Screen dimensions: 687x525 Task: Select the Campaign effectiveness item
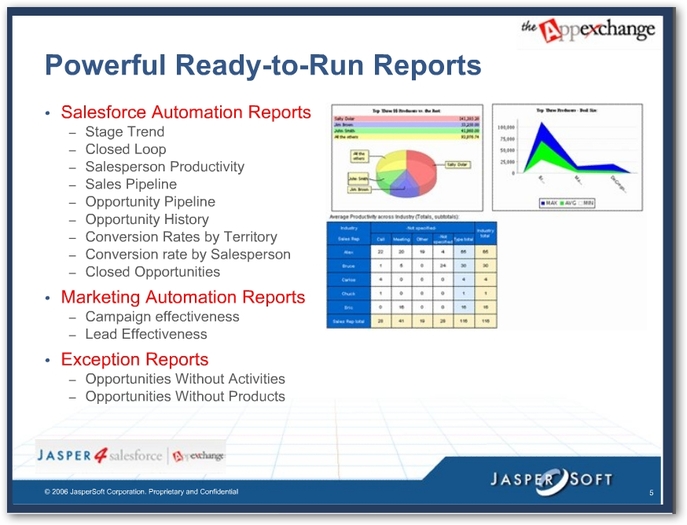pyautogui.click(x=162, y=316)
